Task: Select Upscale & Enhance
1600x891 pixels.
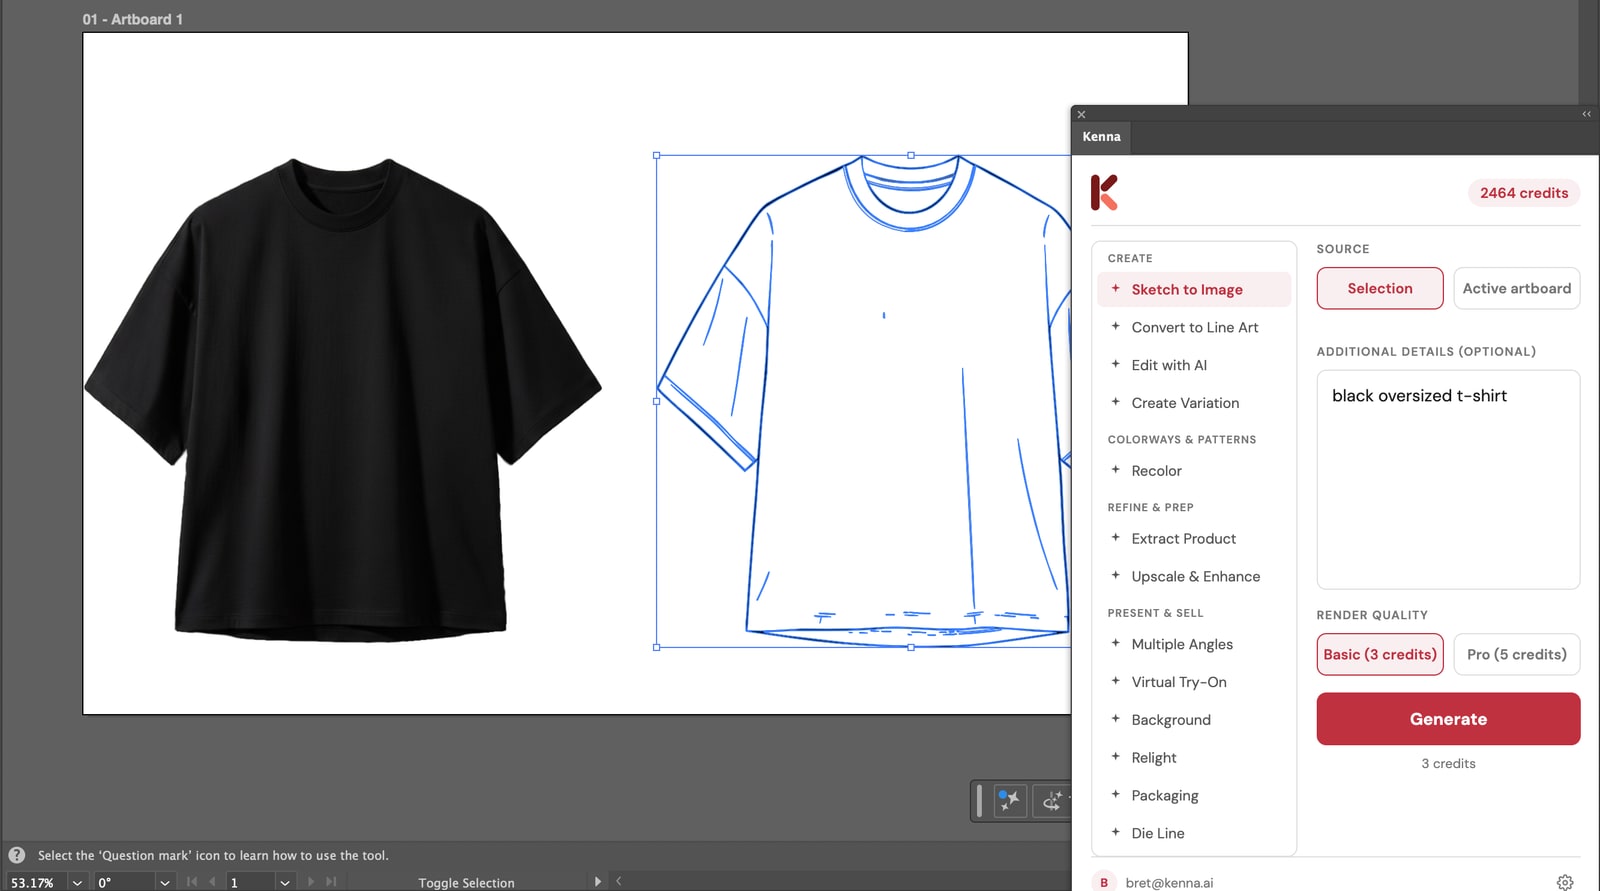Action: pyautogui.click(x=1194, y=576)
